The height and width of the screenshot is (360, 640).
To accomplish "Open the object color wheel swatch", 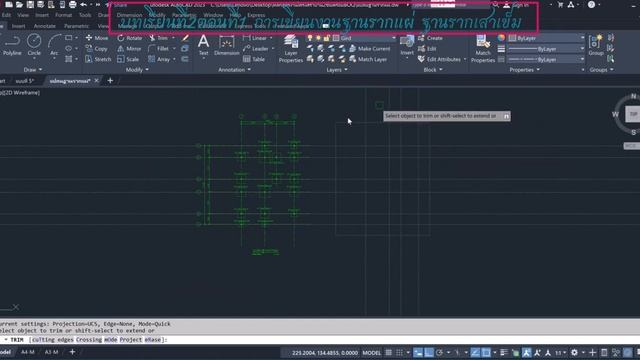I will 501,38.
